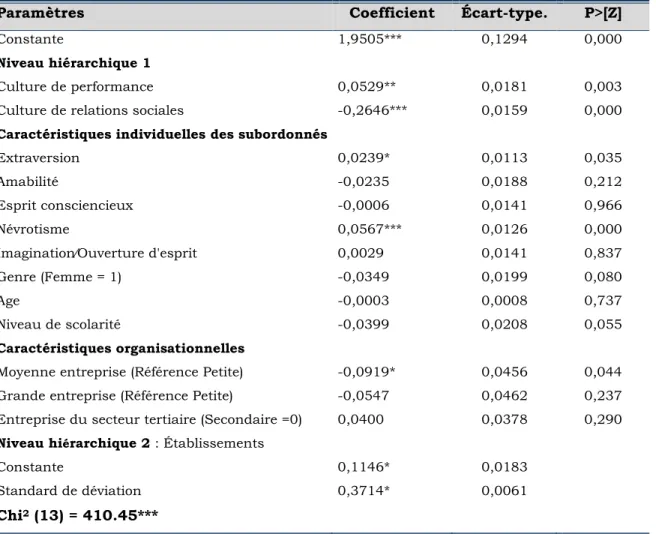Select the coefficient -0,0919*
The width and height of the screenshot is (656, 534).
click(x=366, y=372)
